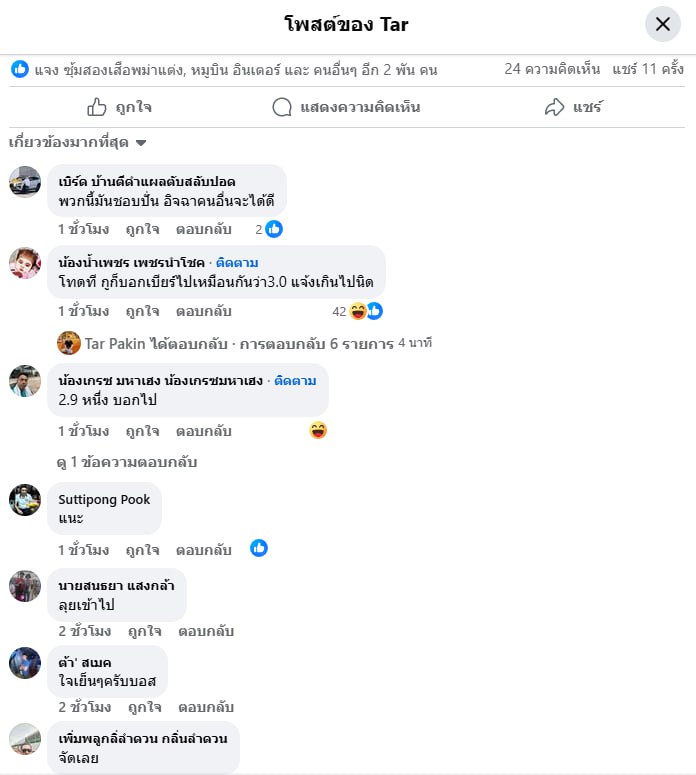Click haha emoji on 2.9 comment
Screen dimensions: 696x775
[318, 430]
